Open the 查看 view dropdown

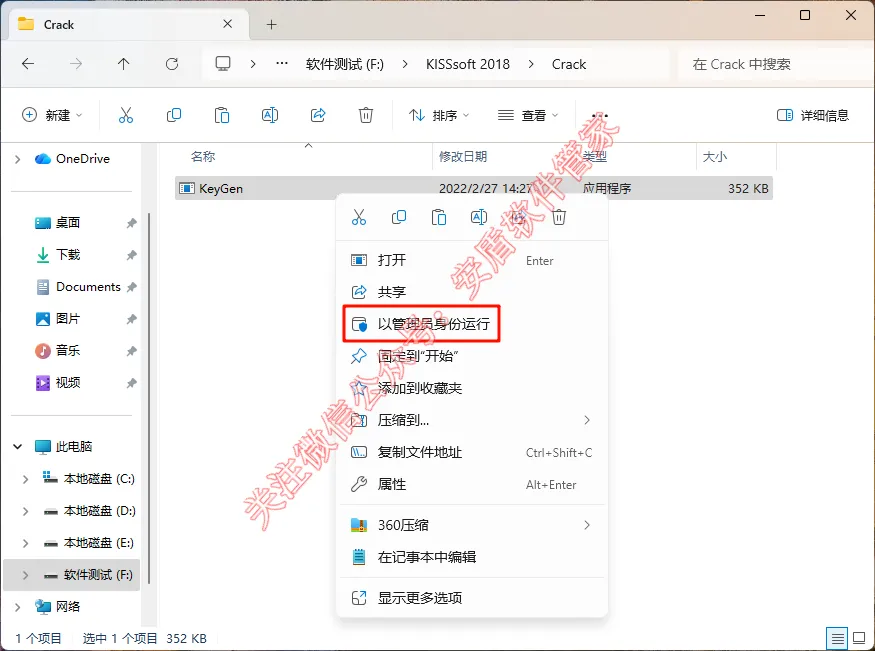(528, 115)
